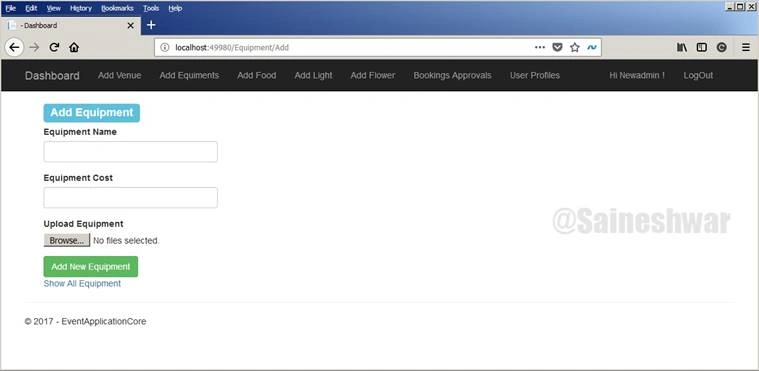
Task: Navigate to Add Food
Action: pos(257,76)
